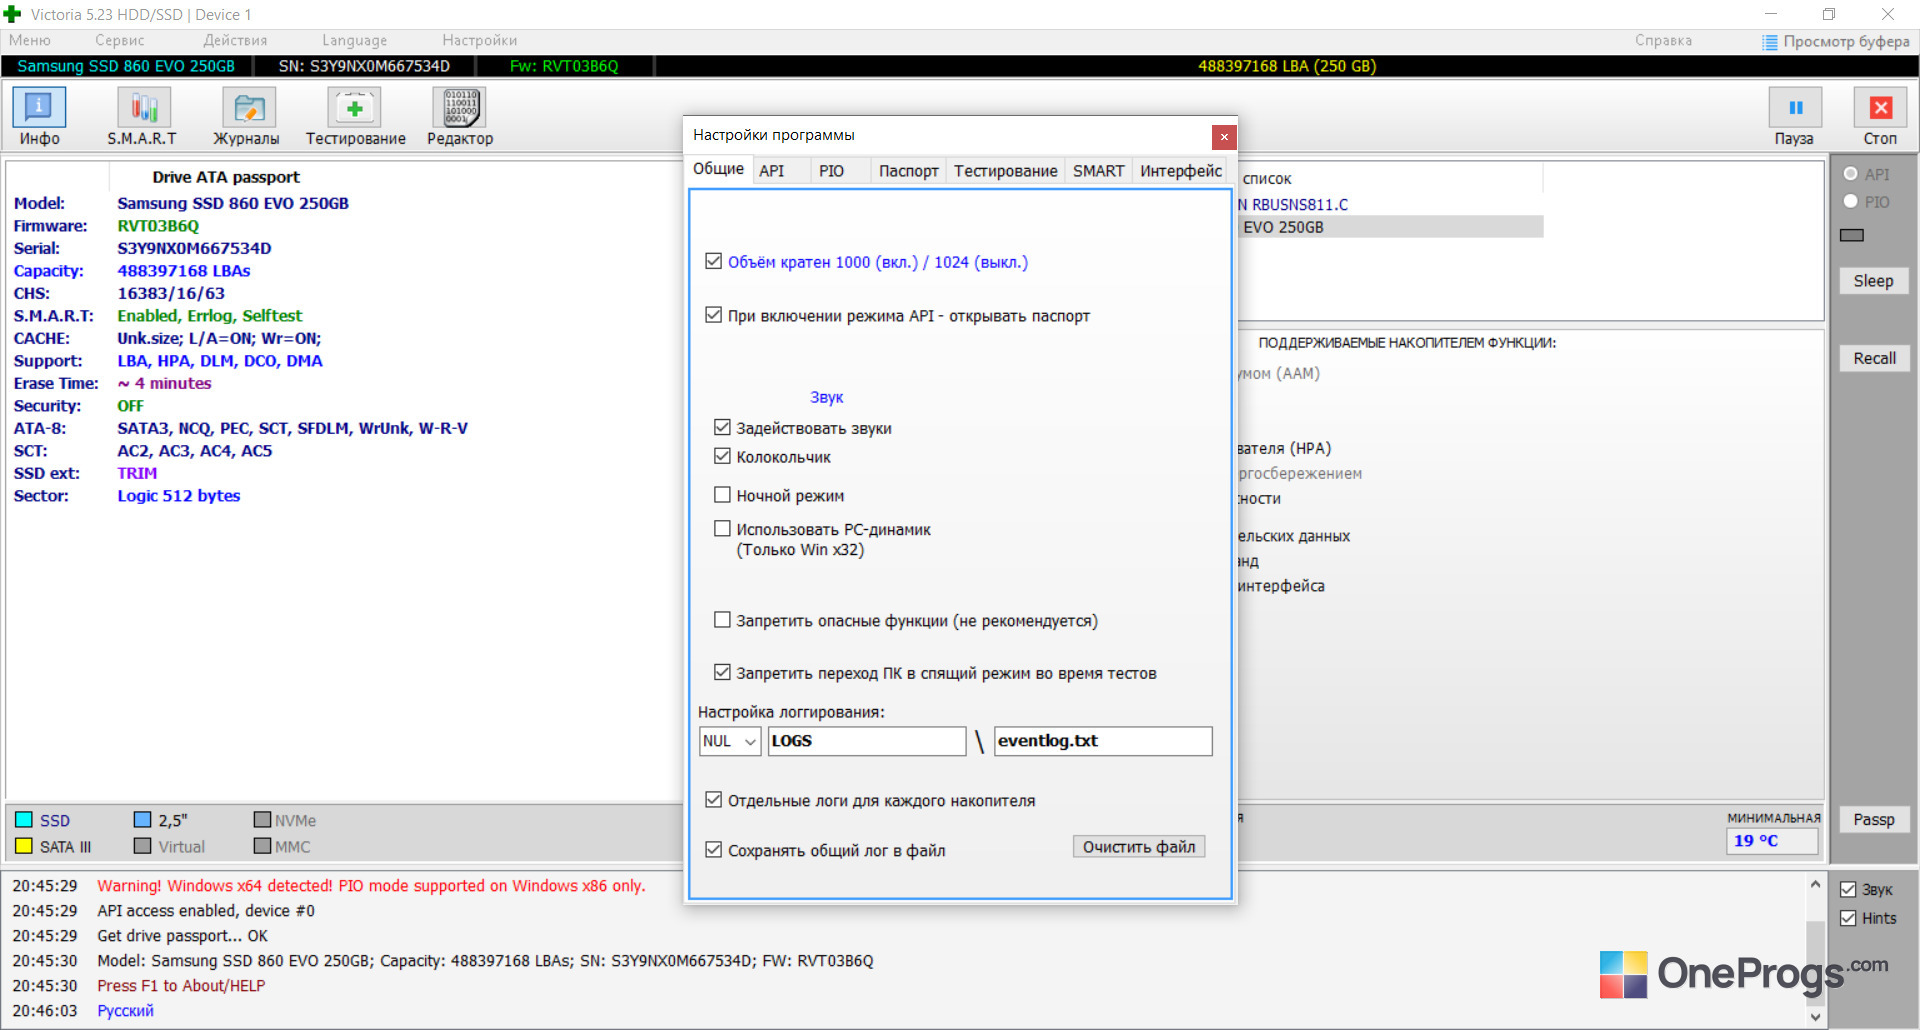The image size is (1920, 1030).
Task: Click the cyan SSD indicator square
Action: point(24,820)
